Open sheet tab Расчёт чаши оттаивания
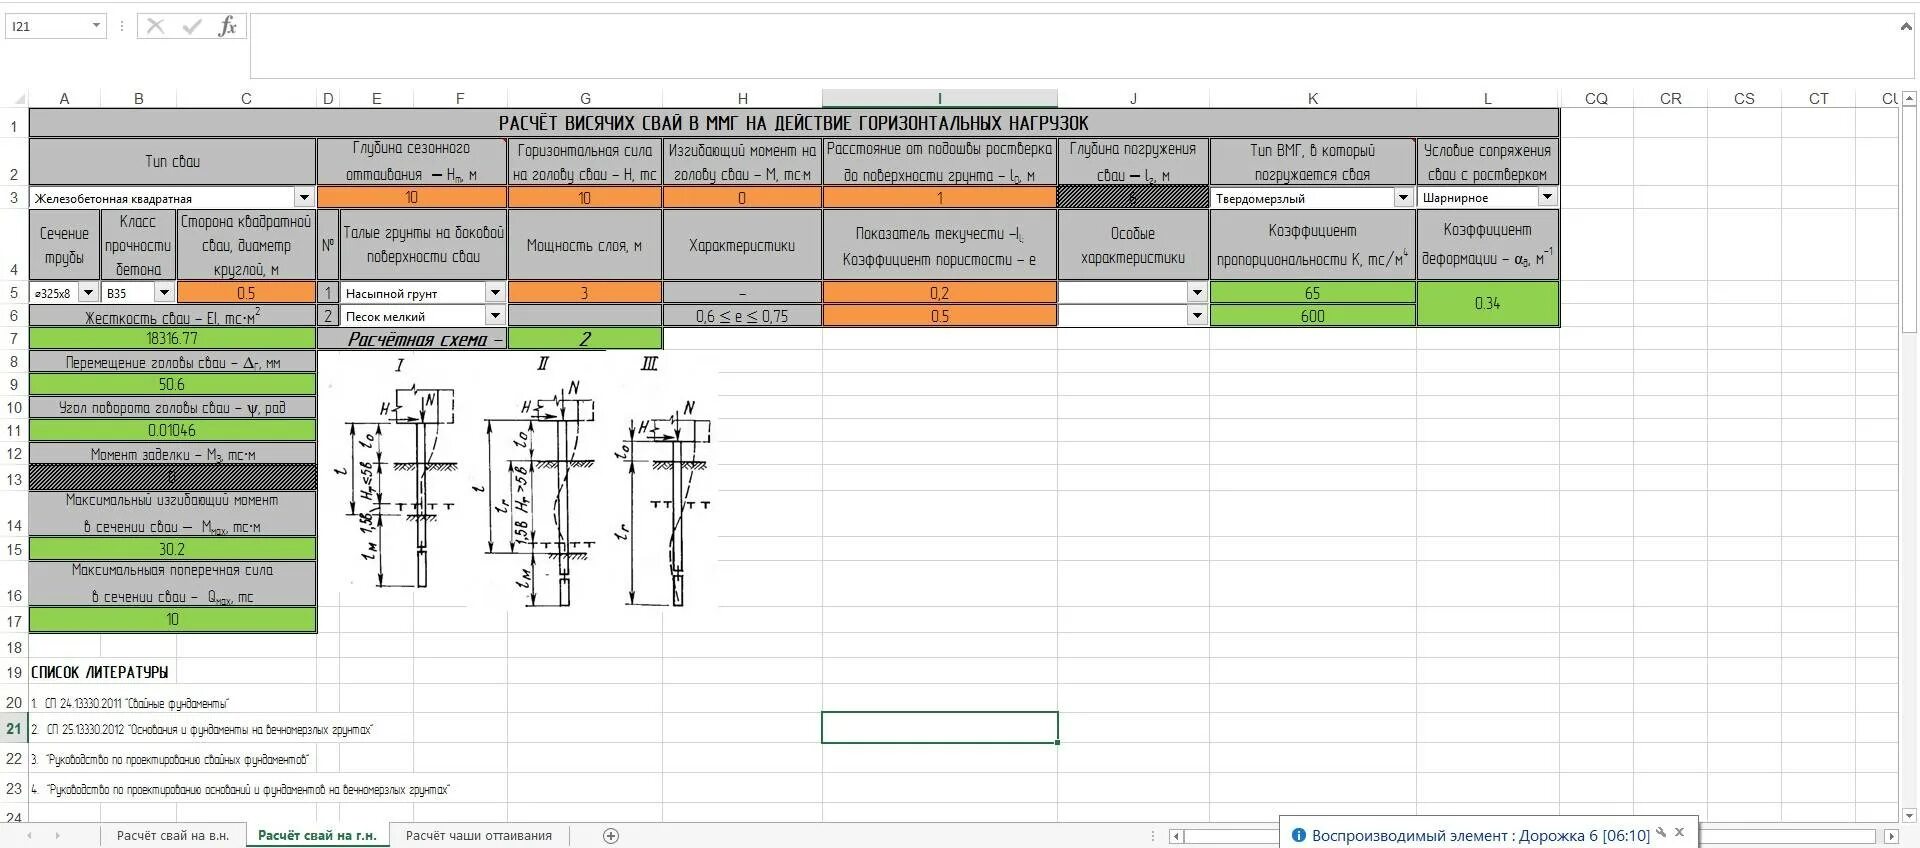Screen dimensions: 1920x848 coord(479,836)
